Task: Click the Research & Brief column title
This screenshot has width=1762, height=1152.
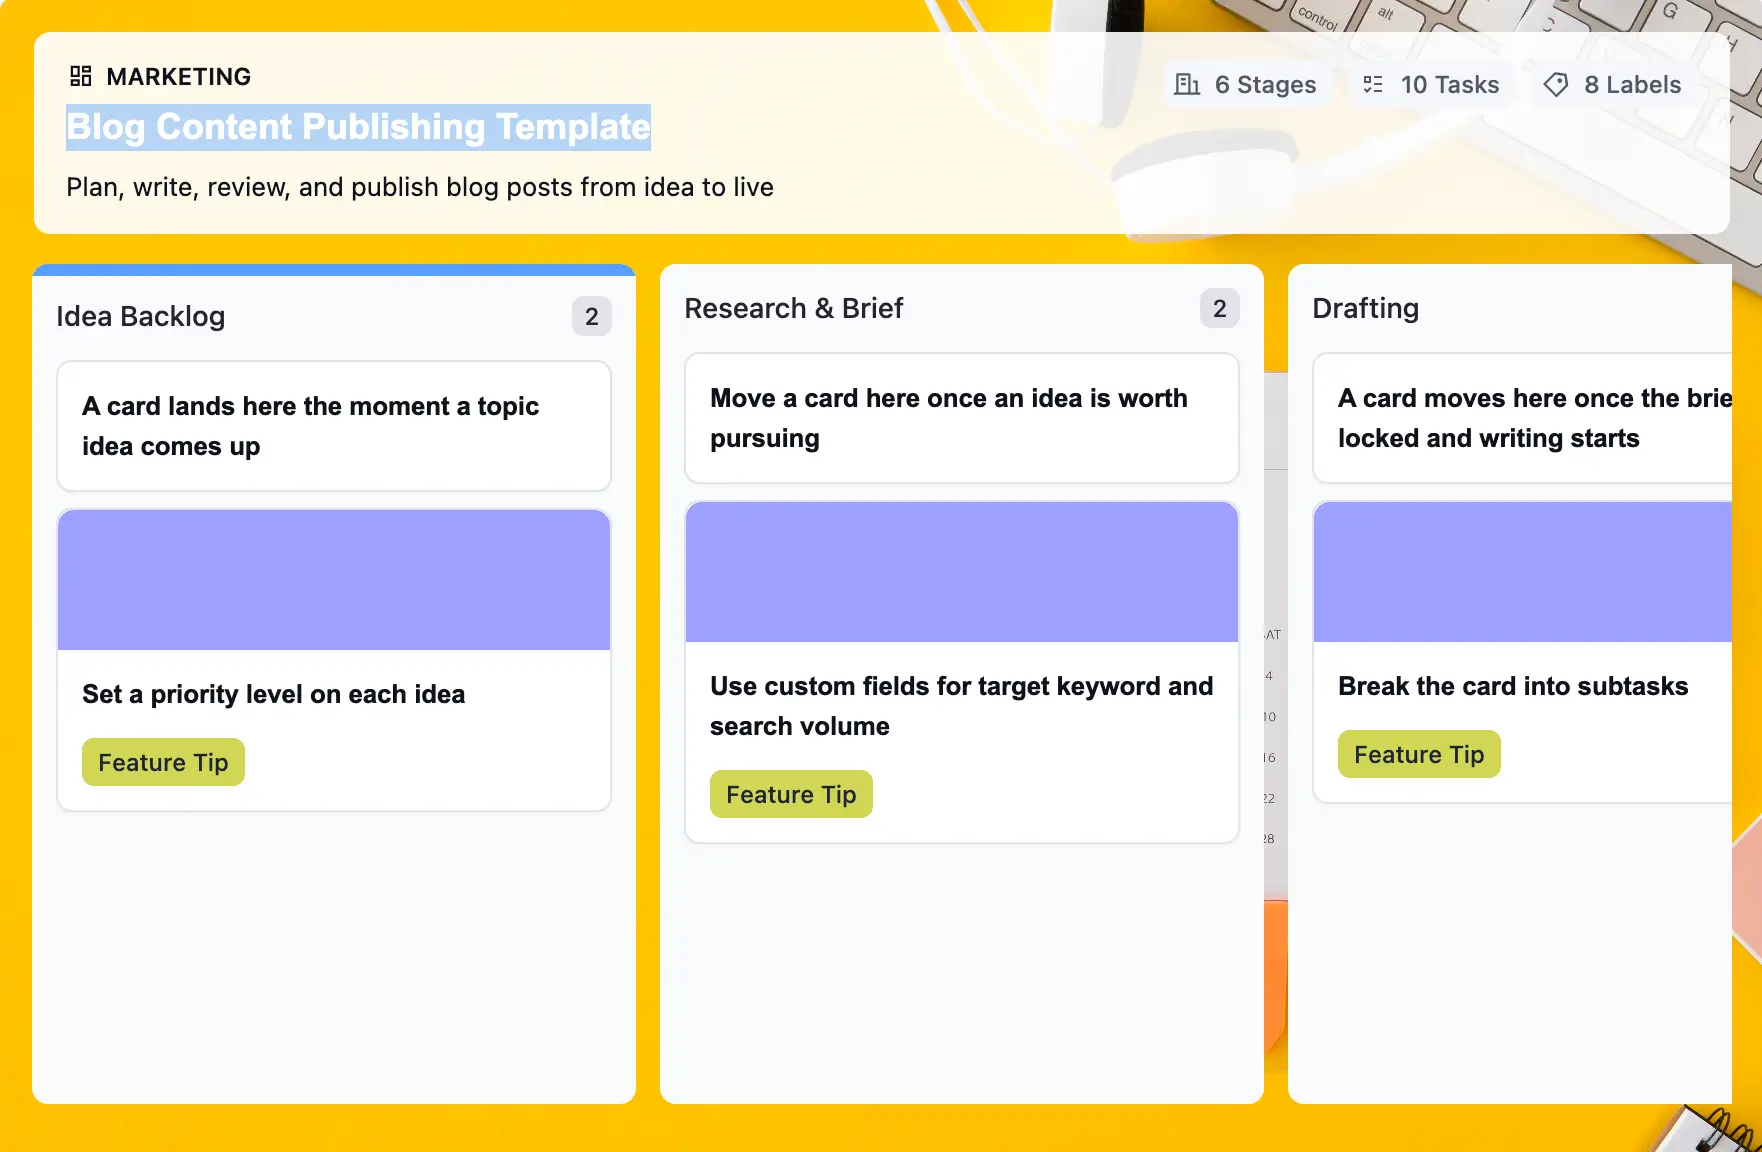Action: (794, 308)
